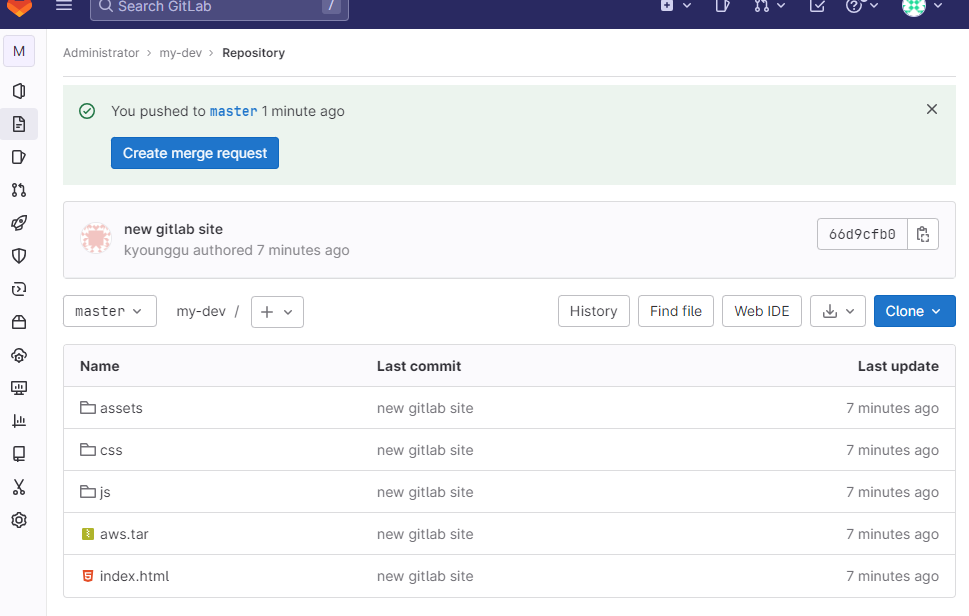Open Repository sidebar icon
This screenshot has height=616, width=969.
[19, 124]
